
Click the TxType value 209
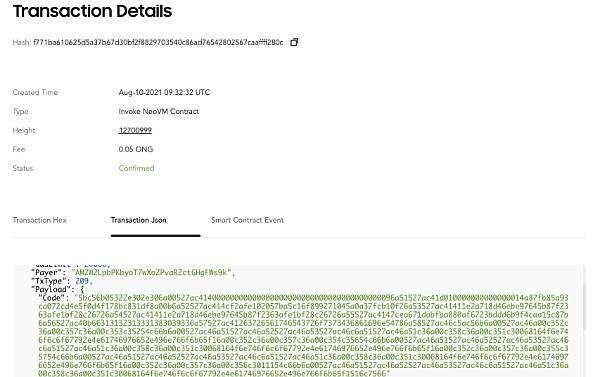coord(82,281)
